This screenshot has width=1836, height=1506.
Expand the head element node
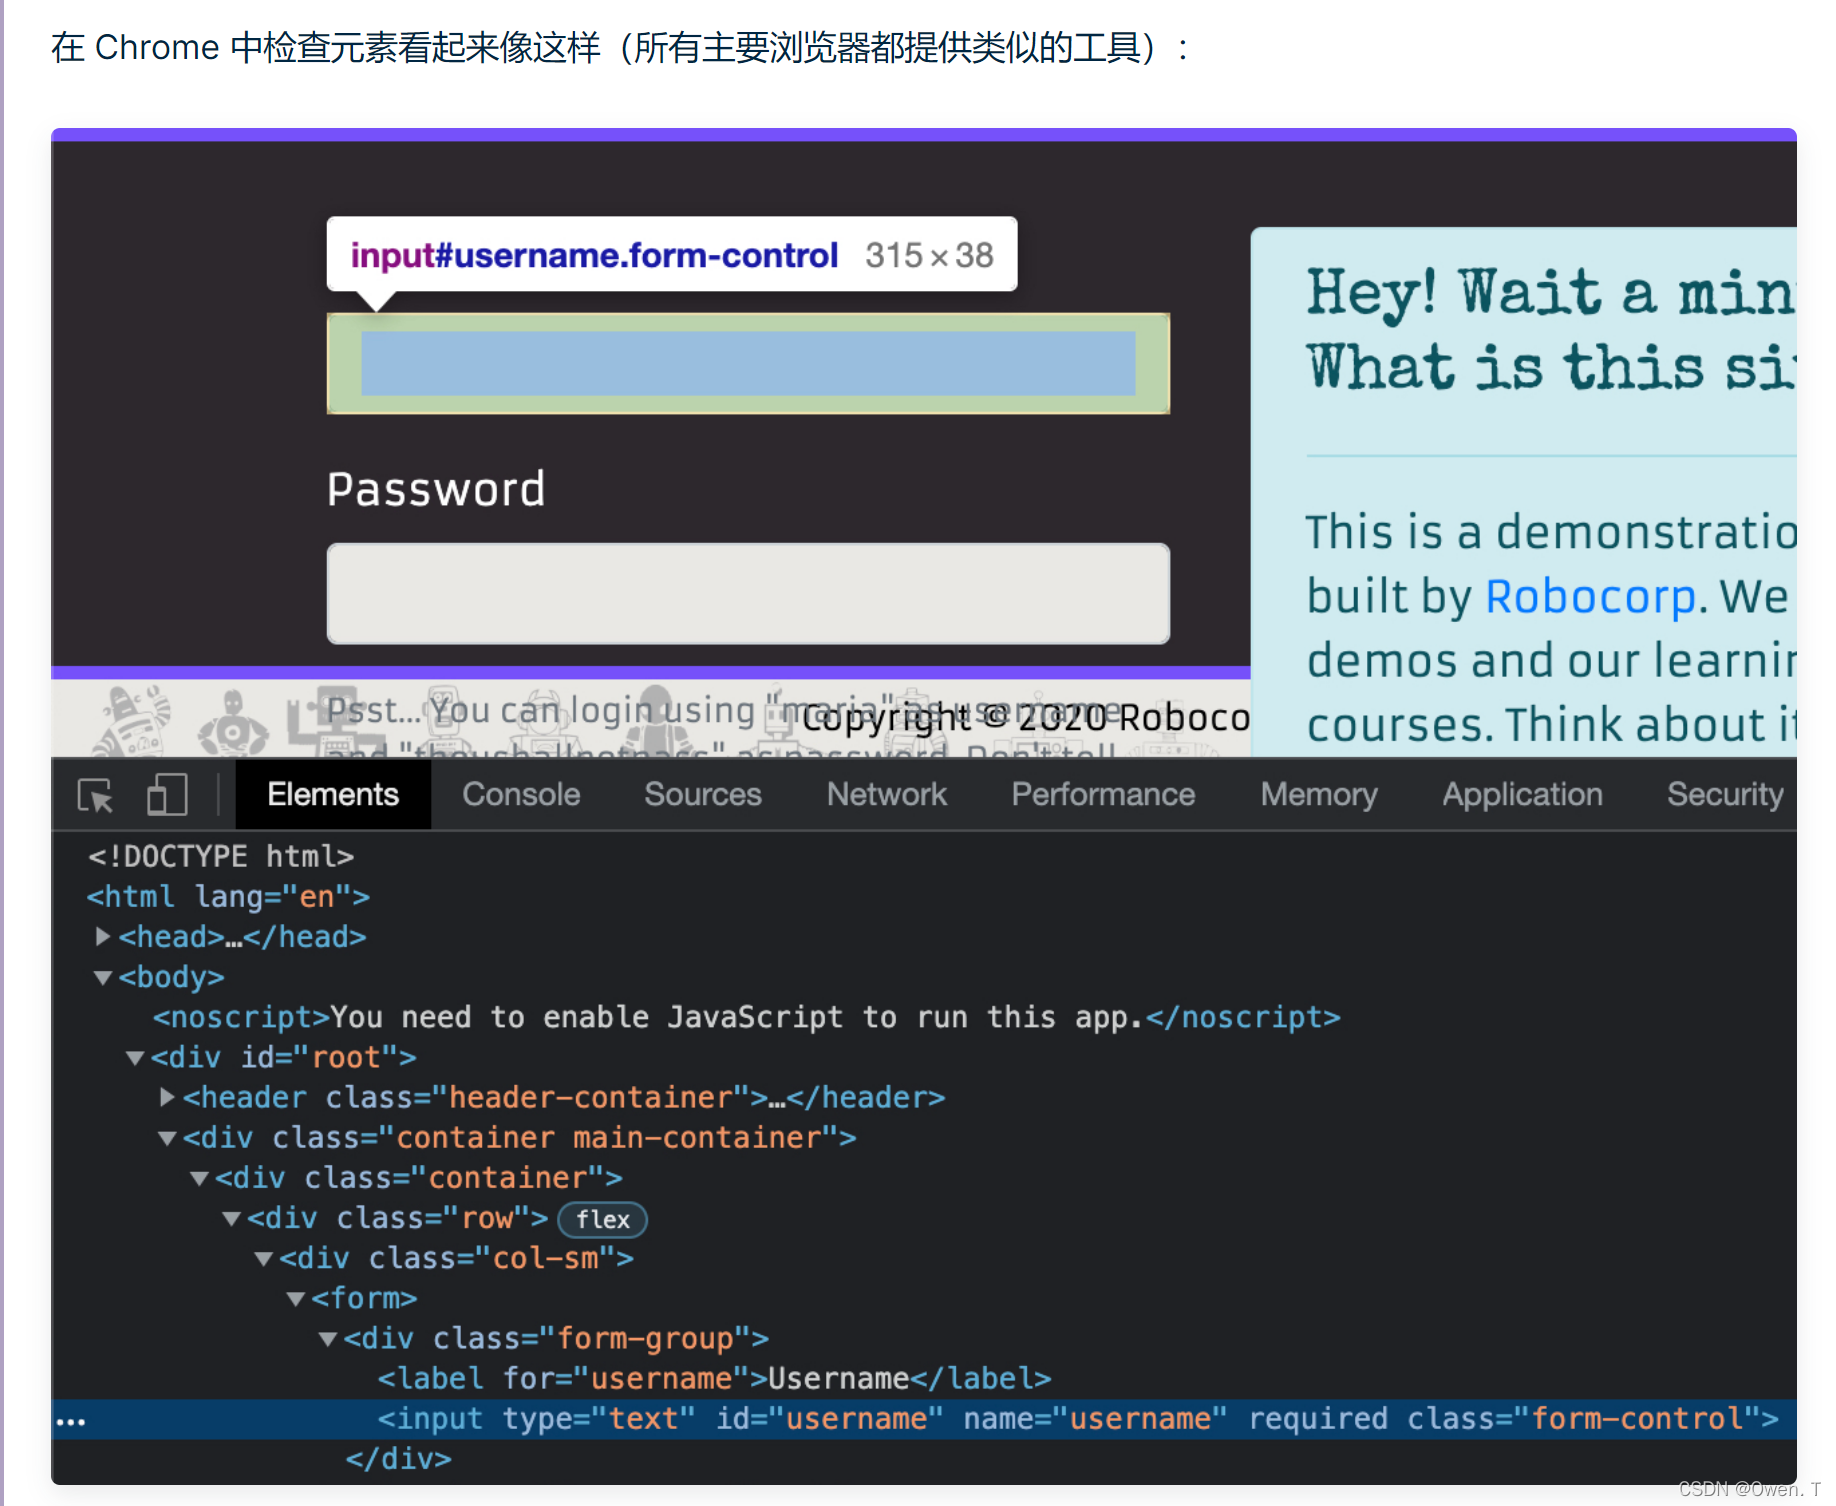101,936
